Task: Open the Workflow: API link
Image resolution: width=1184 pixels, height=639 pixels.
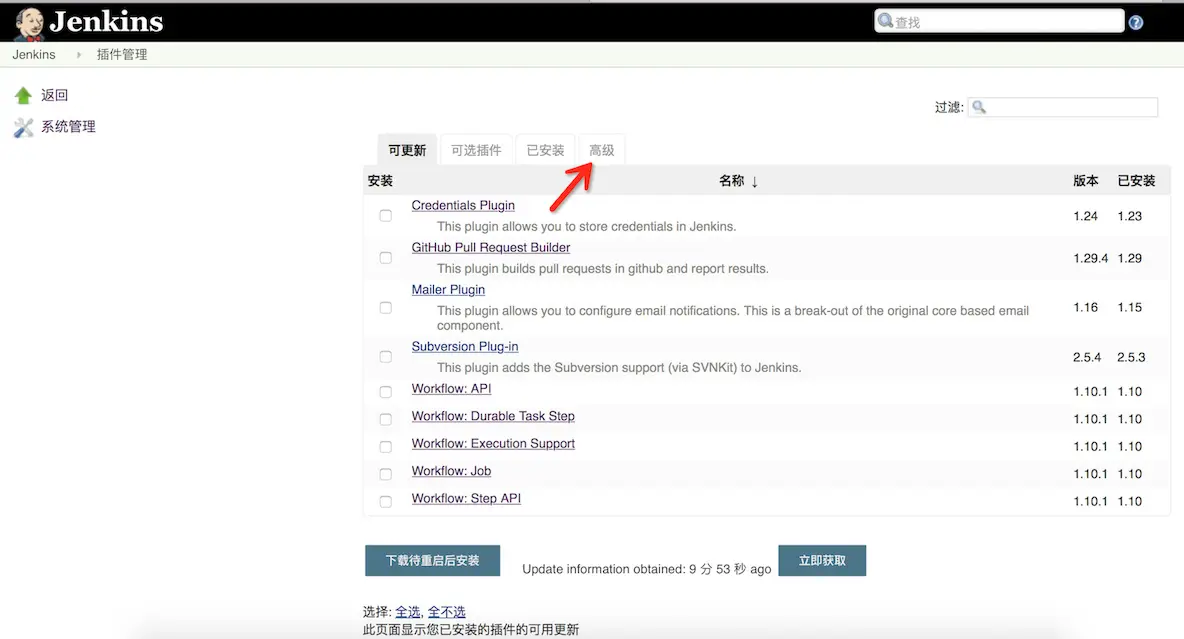Action: 452,389
